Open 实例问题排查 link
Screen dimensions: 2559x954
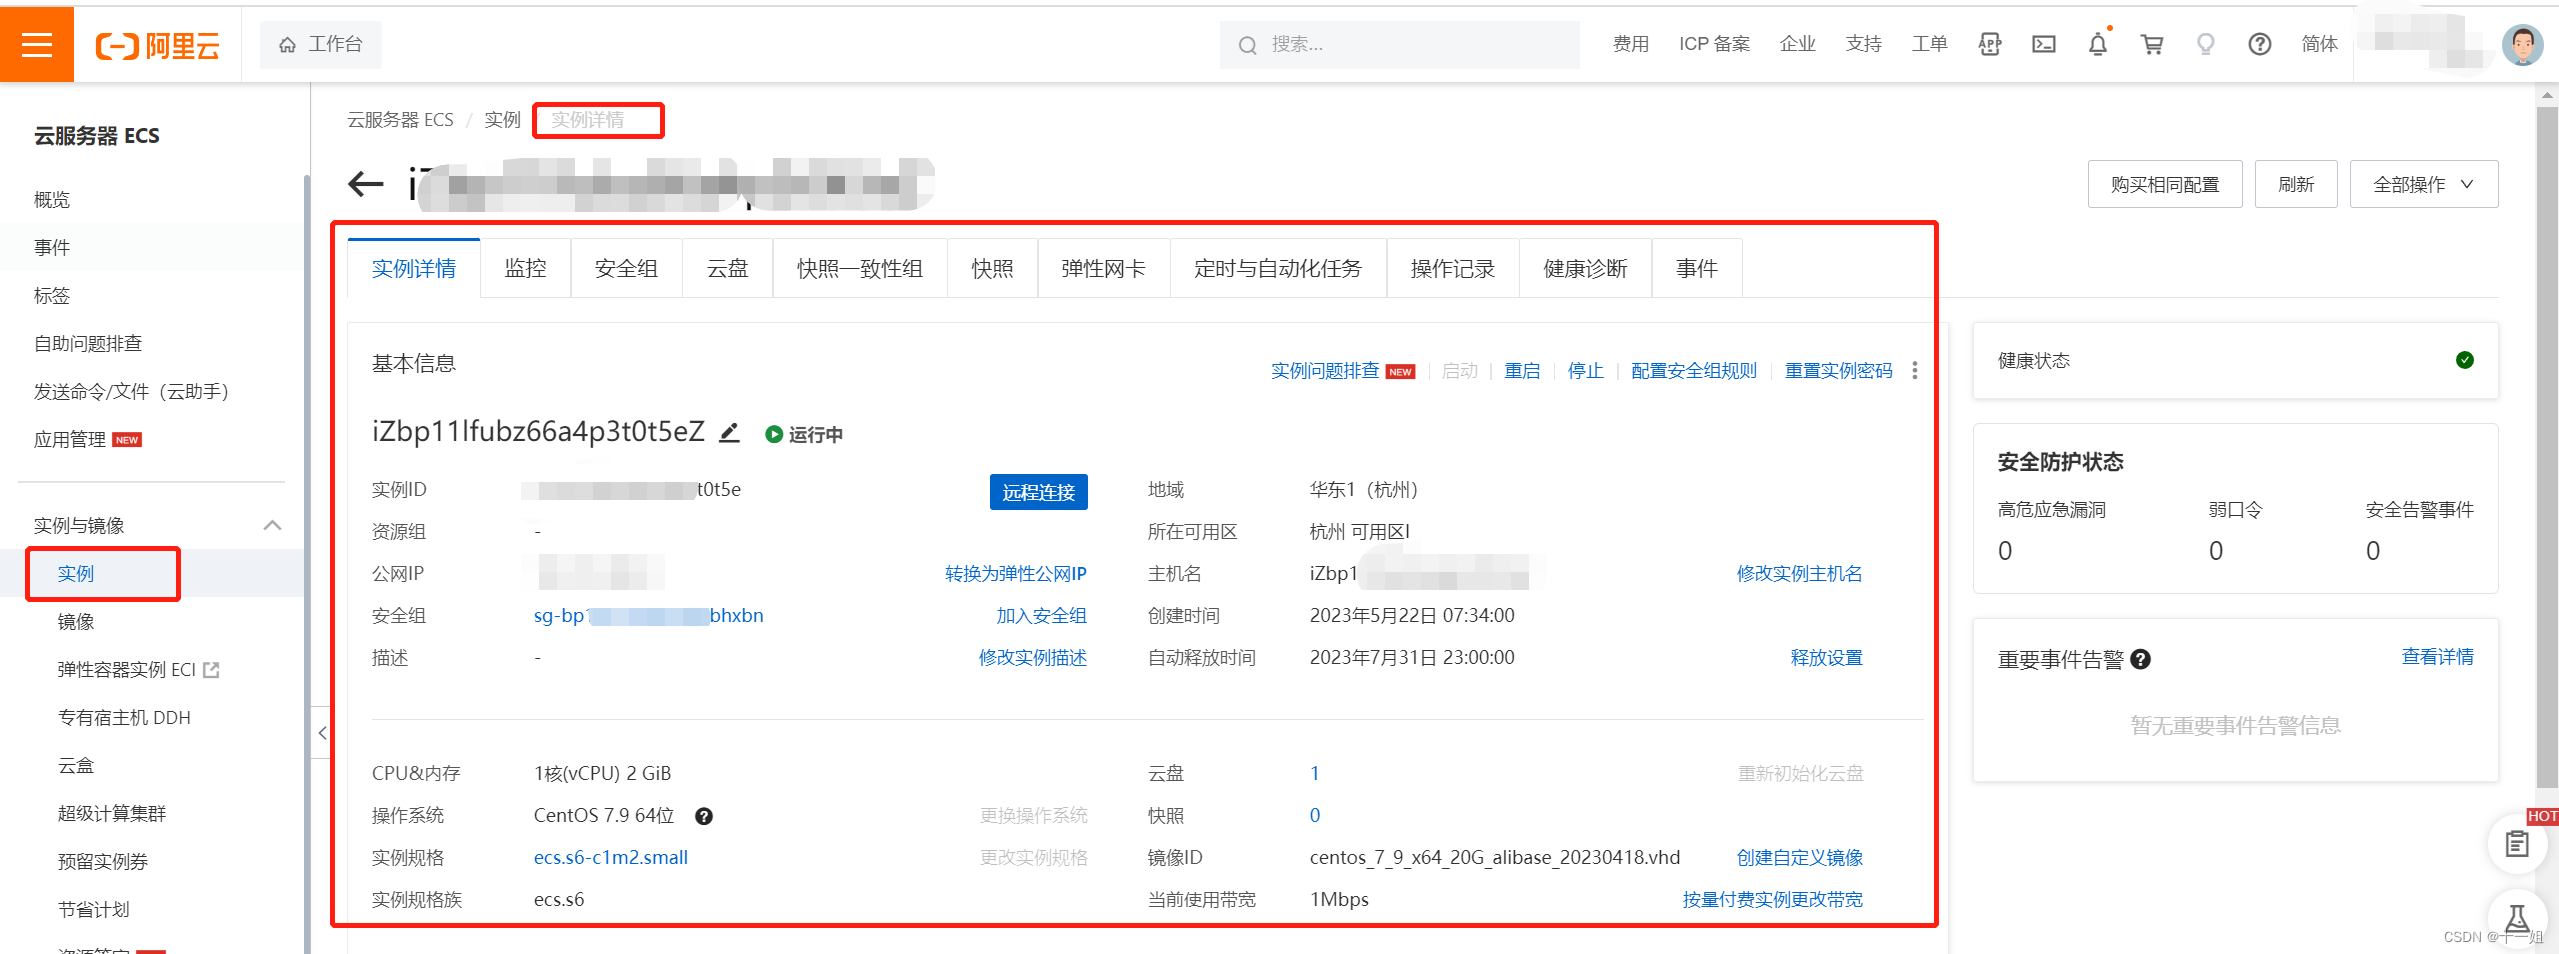(1325, 371)
